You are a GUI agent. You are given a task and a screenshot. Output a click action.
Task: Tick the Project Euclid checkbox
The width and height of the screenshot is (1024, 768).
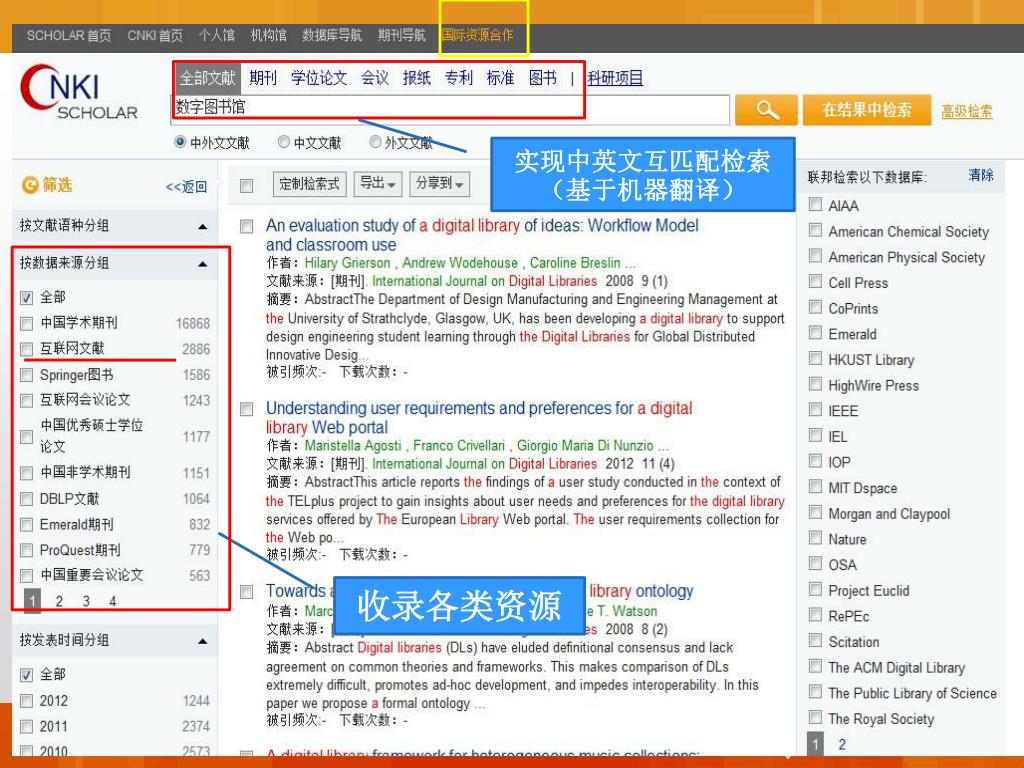815,589
